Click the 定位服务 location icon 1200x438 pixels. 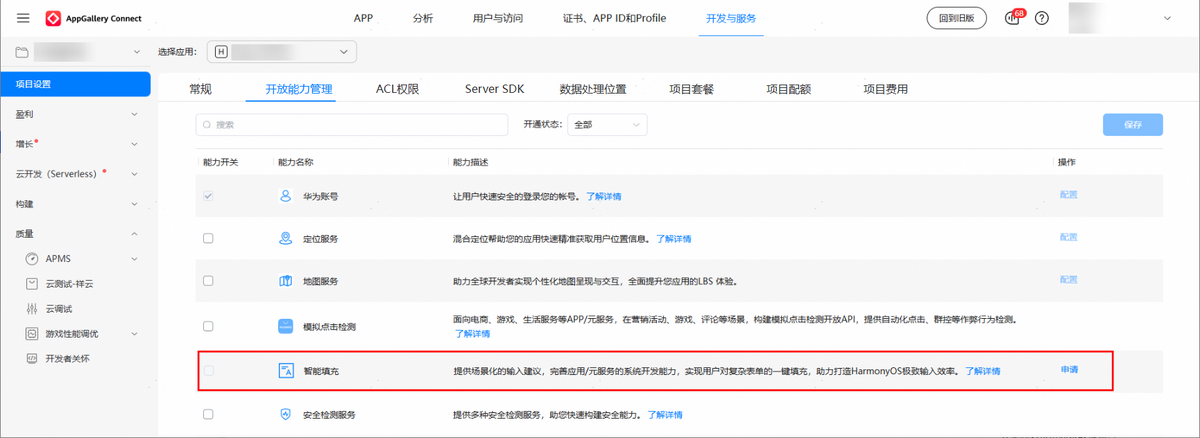284,238
